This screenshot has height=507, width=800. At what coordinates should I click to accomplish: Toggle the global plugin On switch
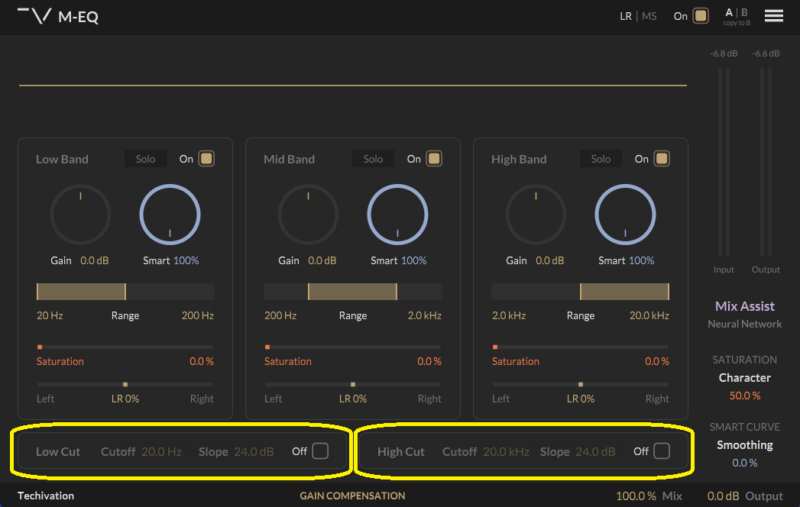[x=701, y=16]
